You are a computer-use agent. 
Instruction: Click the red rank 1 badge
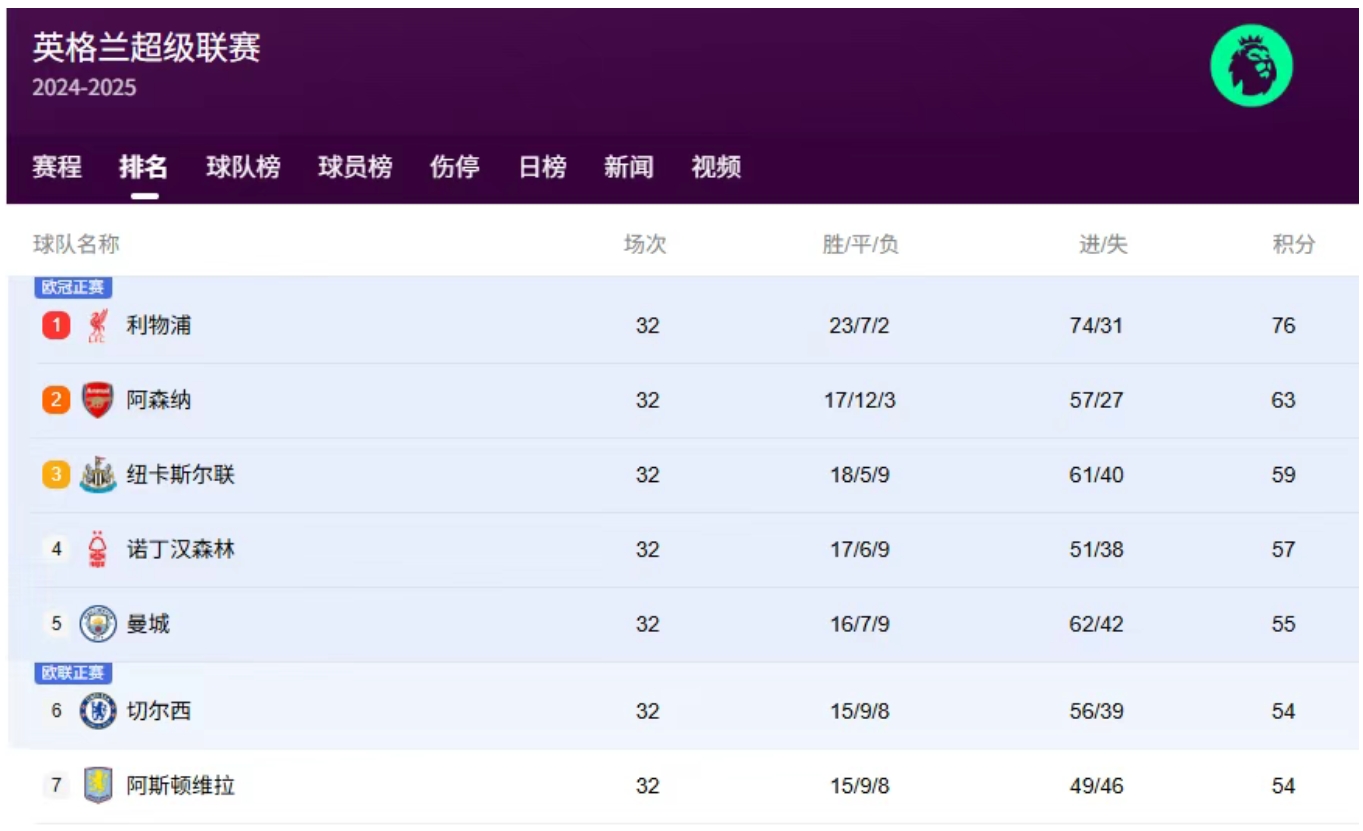click(56, 325)
